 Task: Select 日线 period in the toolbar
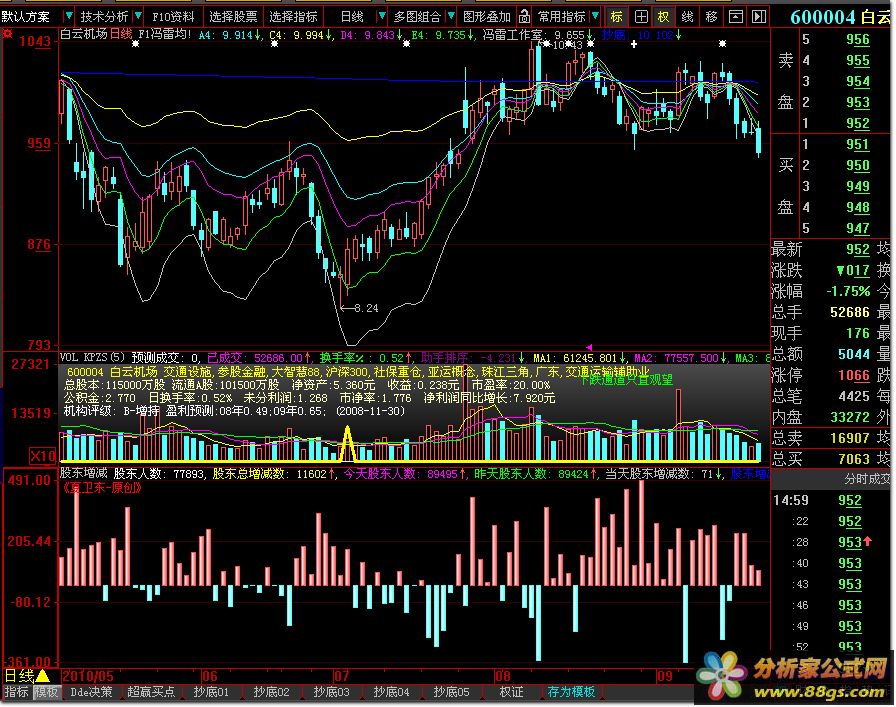pyautogui.click(x=352, y=17)
